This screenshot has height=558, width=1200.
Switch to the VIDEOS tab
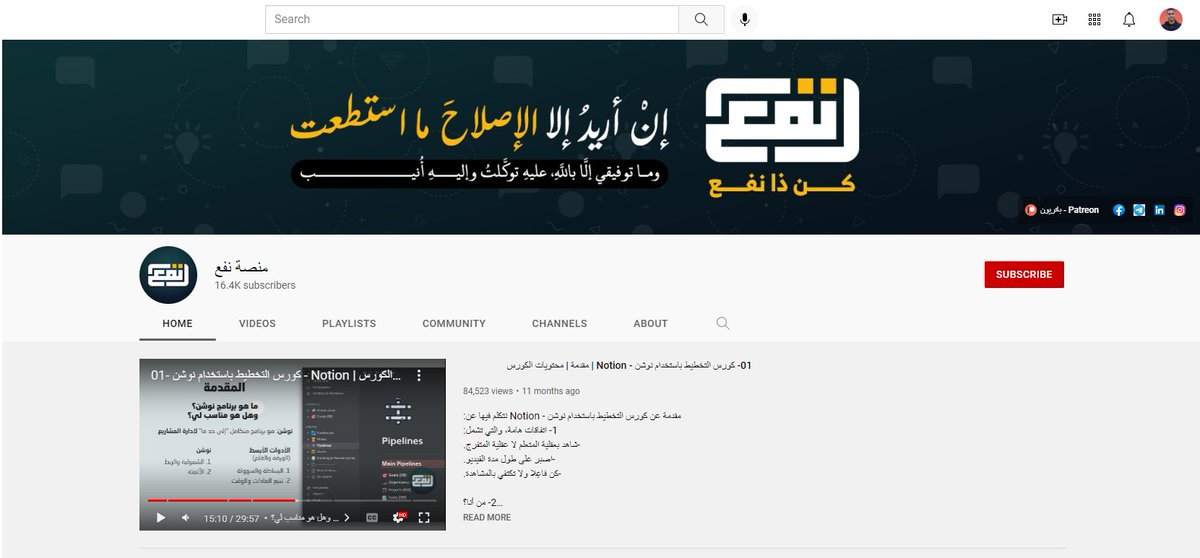tap(257, 323)
